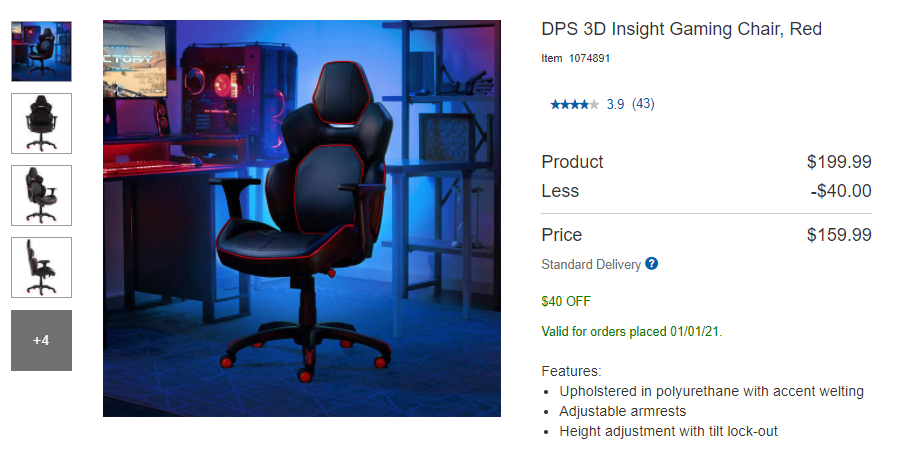The height and width of the screenshot is (449, 904).
Task: Select the front-view chair thumbnail
Action: (42, 123)
